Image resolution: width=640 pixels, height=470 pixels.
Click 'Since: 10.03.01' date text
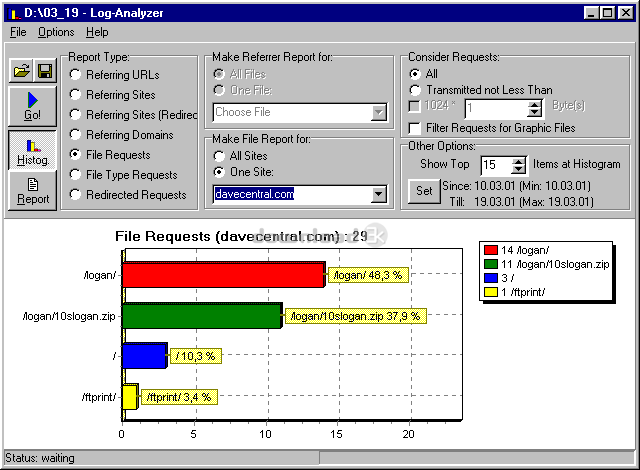[478, 186]
